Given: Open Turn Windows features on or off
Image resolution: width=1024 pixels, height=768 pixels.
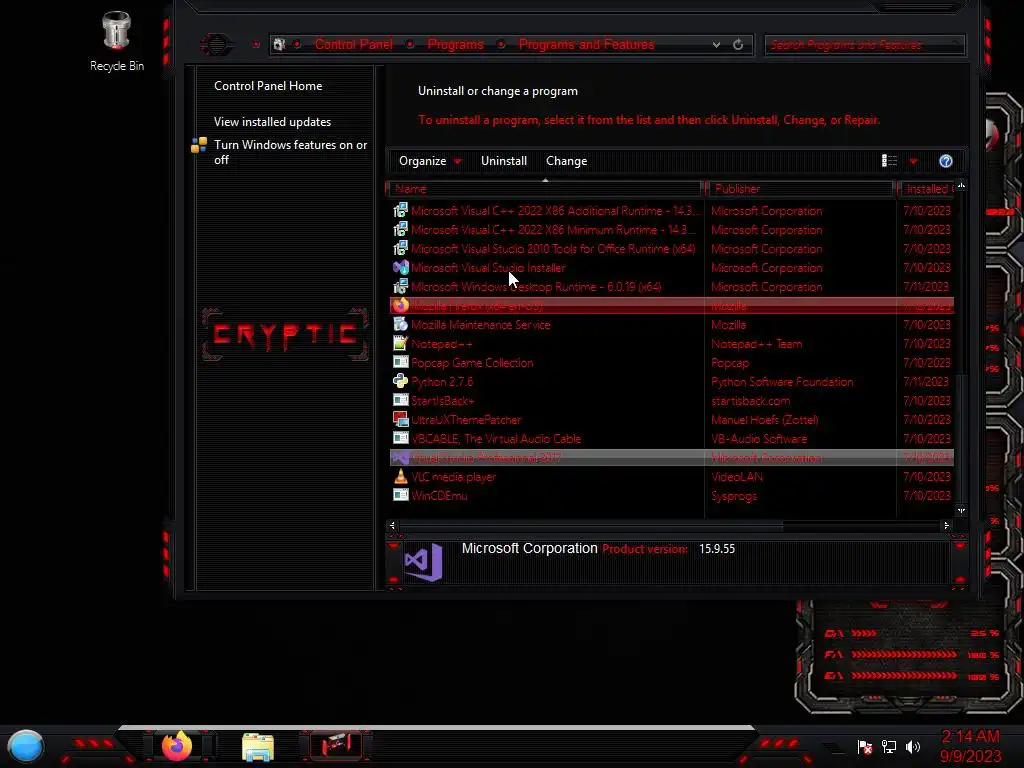Looking at the screenshot, I should 290,152.
